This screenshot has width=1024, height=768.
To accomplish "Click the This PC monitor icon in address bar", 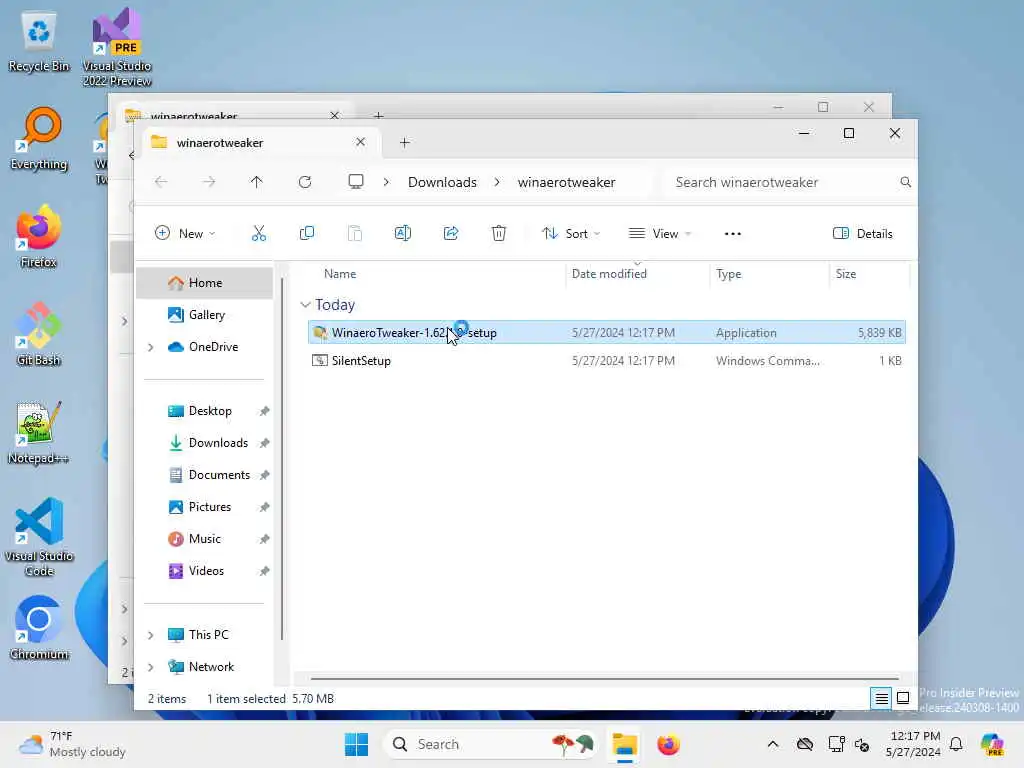I will click(x=356, y=182).
